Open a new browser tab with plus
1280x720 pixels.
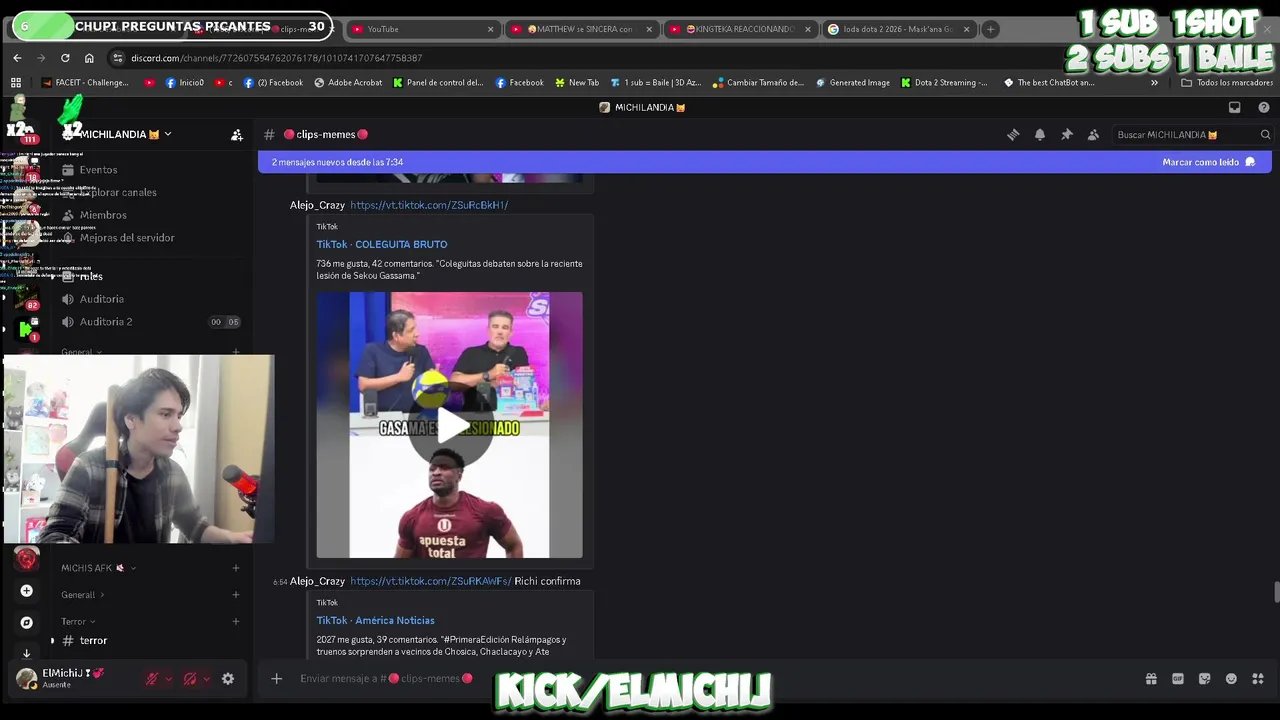990,29
